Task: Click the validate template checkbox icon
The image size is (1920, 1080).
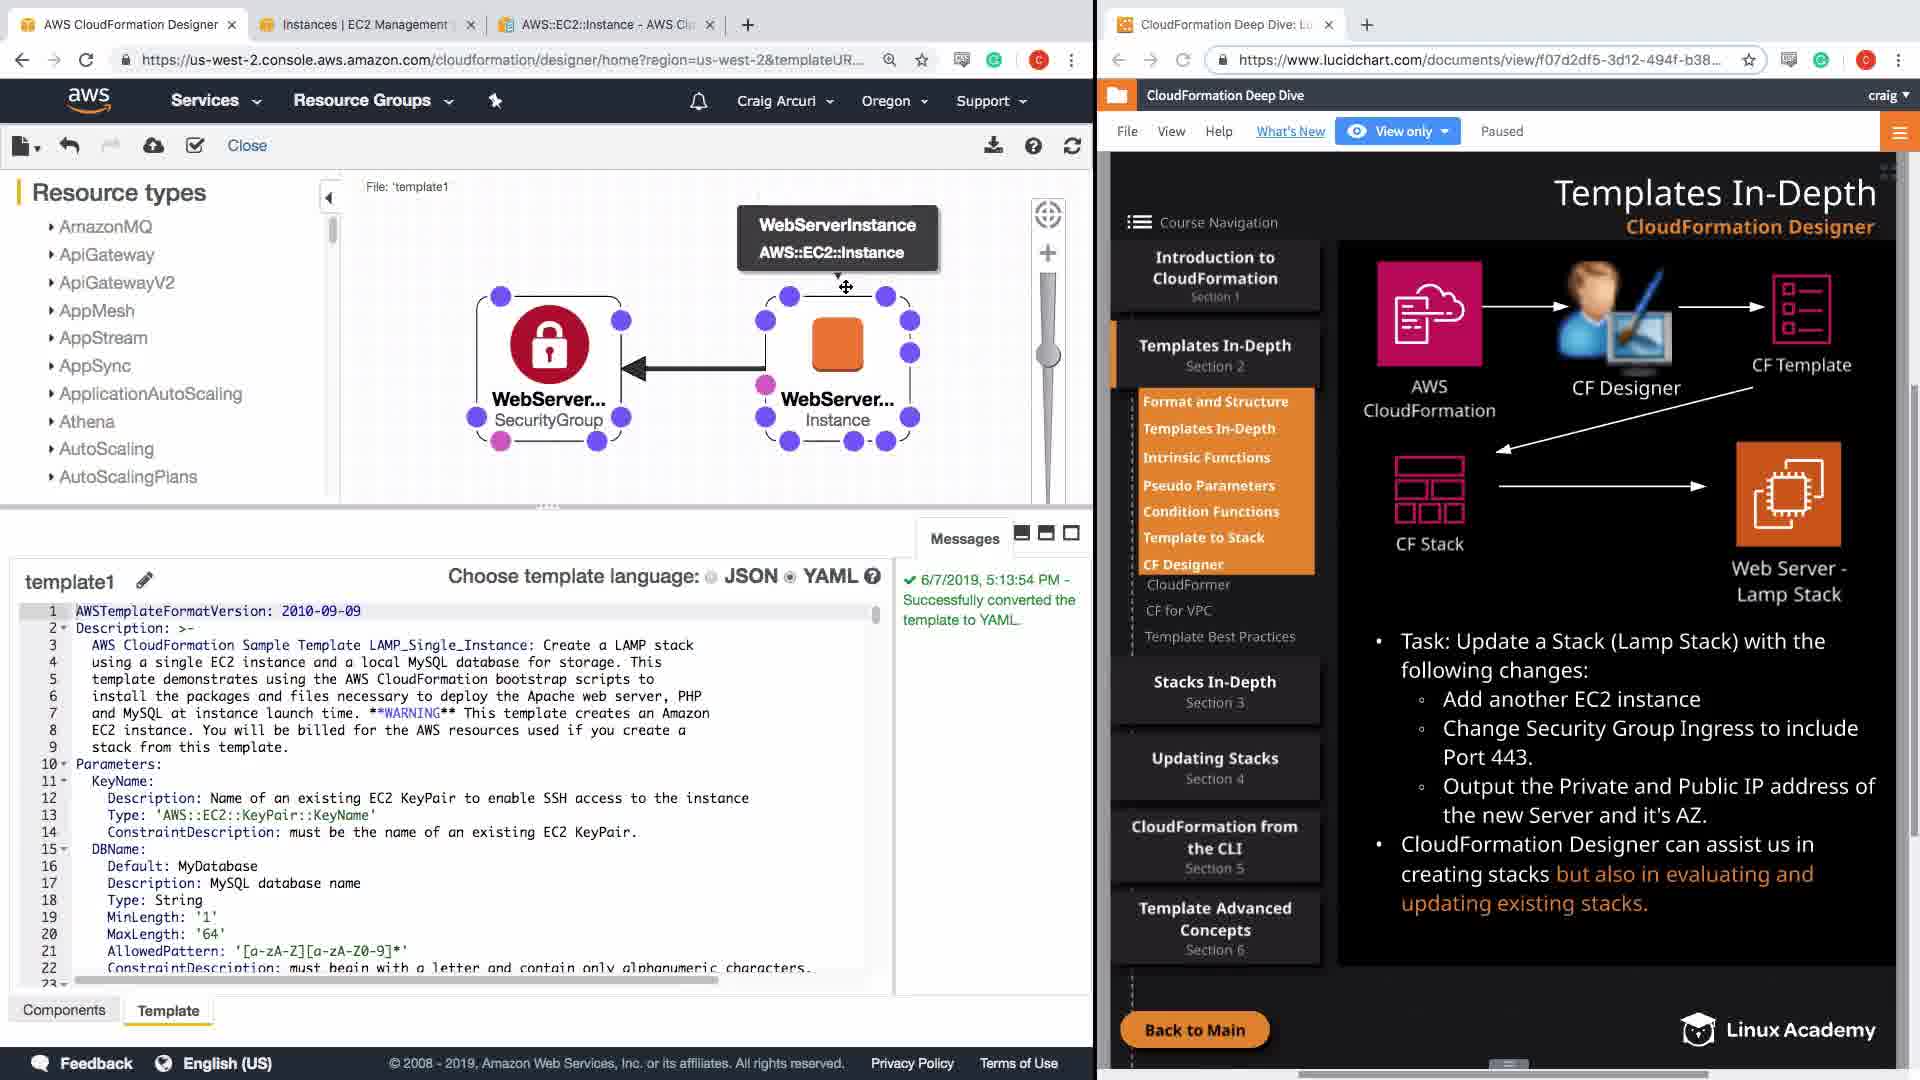Action: pyautogui.click(x=195, y=146)
